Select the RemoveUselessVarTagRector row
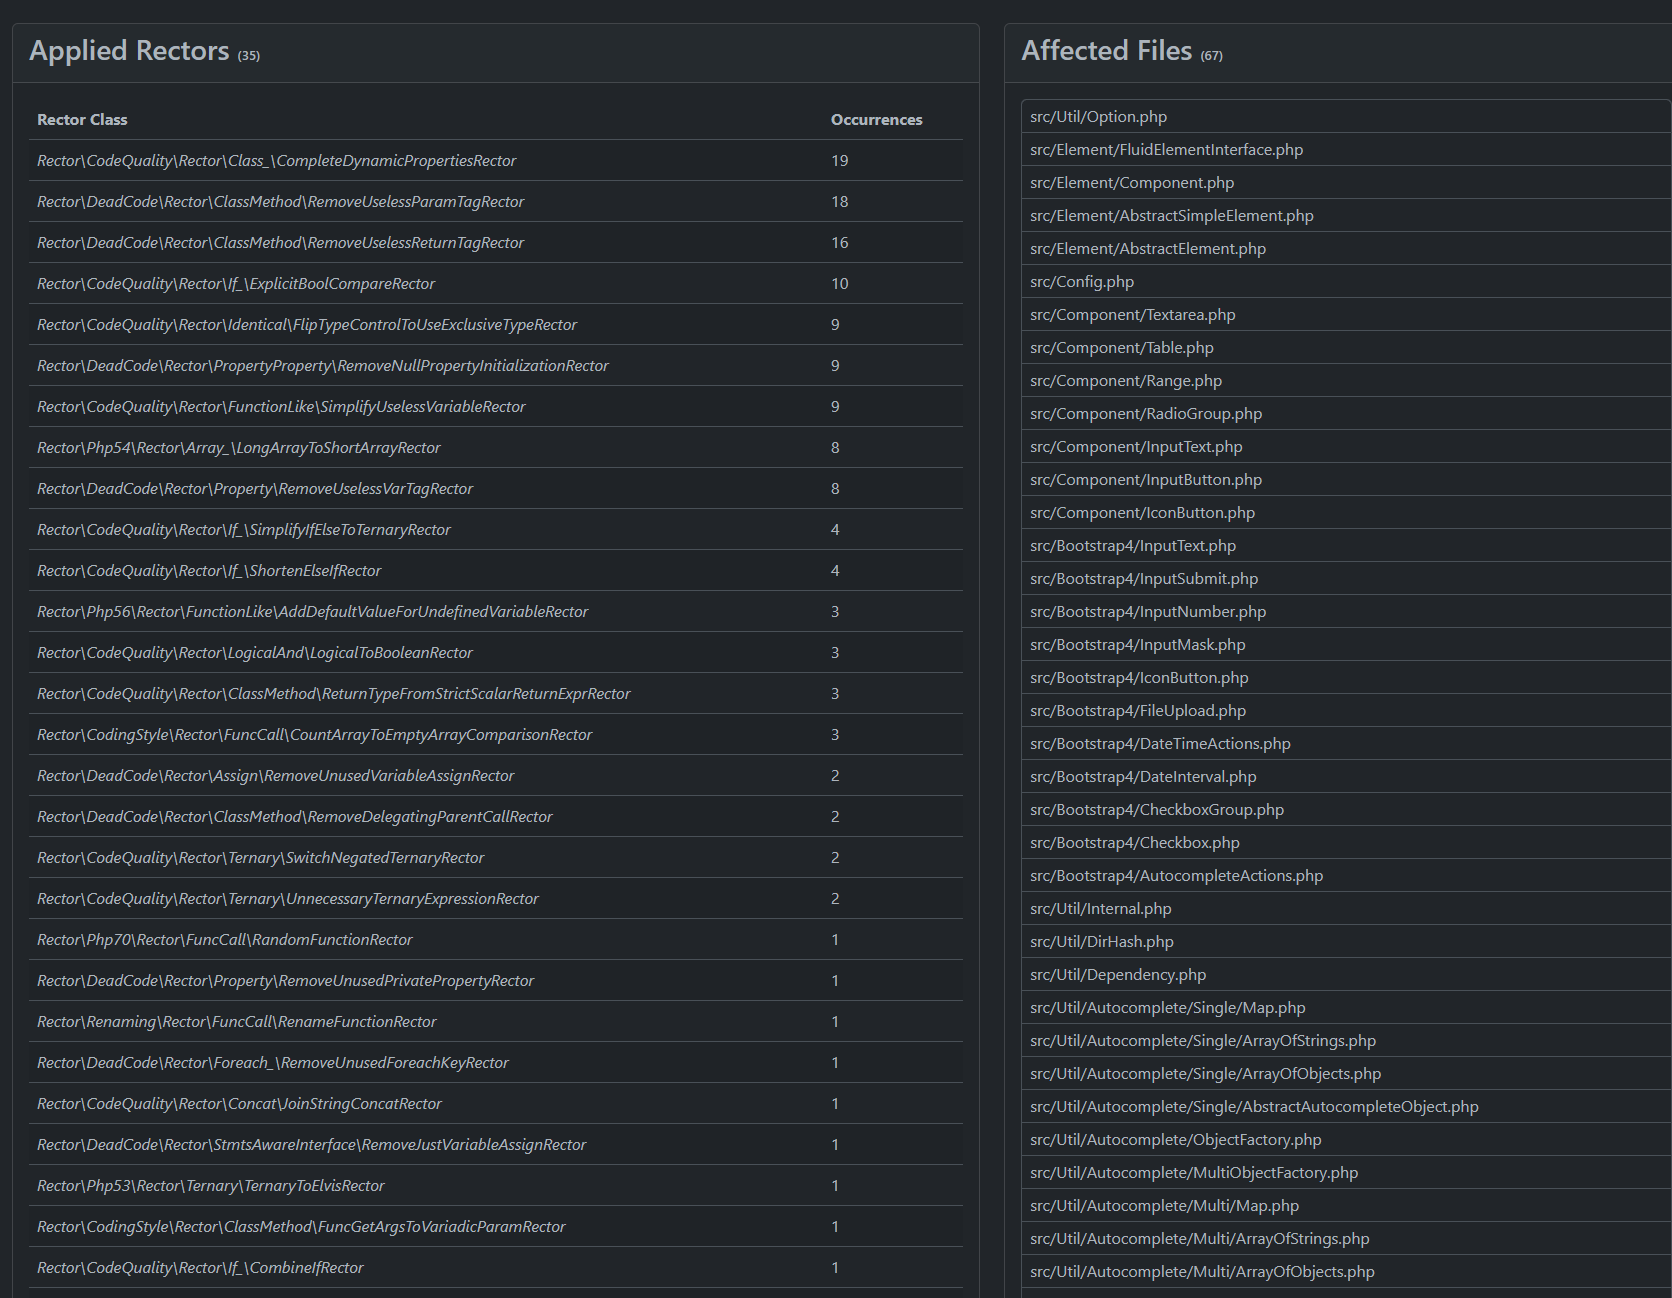The height and width of the screenshot is (1298, 1672). coord(496,488)
